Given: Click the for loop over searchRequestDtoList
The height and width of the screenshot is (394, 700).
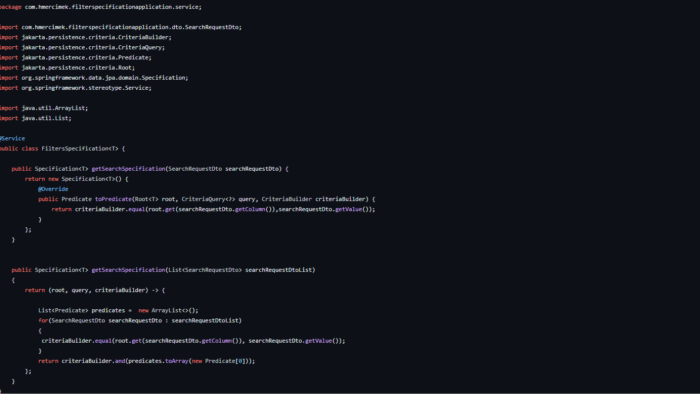Looking at the screenshot, I should (140, 320).
